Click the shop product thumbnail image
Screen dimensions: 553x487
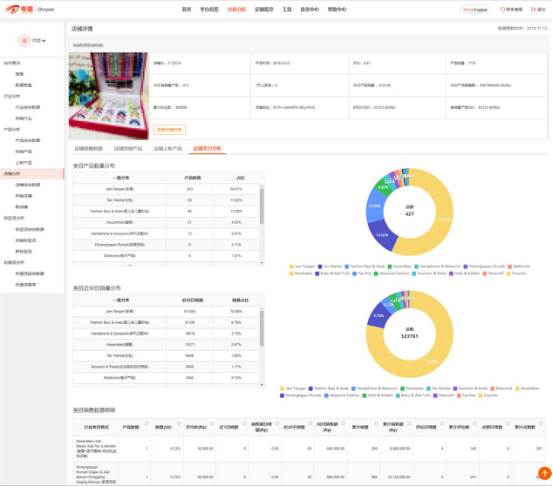(108, 96)
